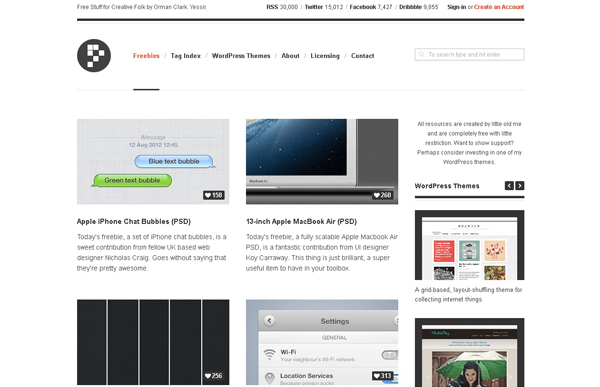The image size is (600, 387).
Task: Focus the search input field
Action: pos(470,54)
